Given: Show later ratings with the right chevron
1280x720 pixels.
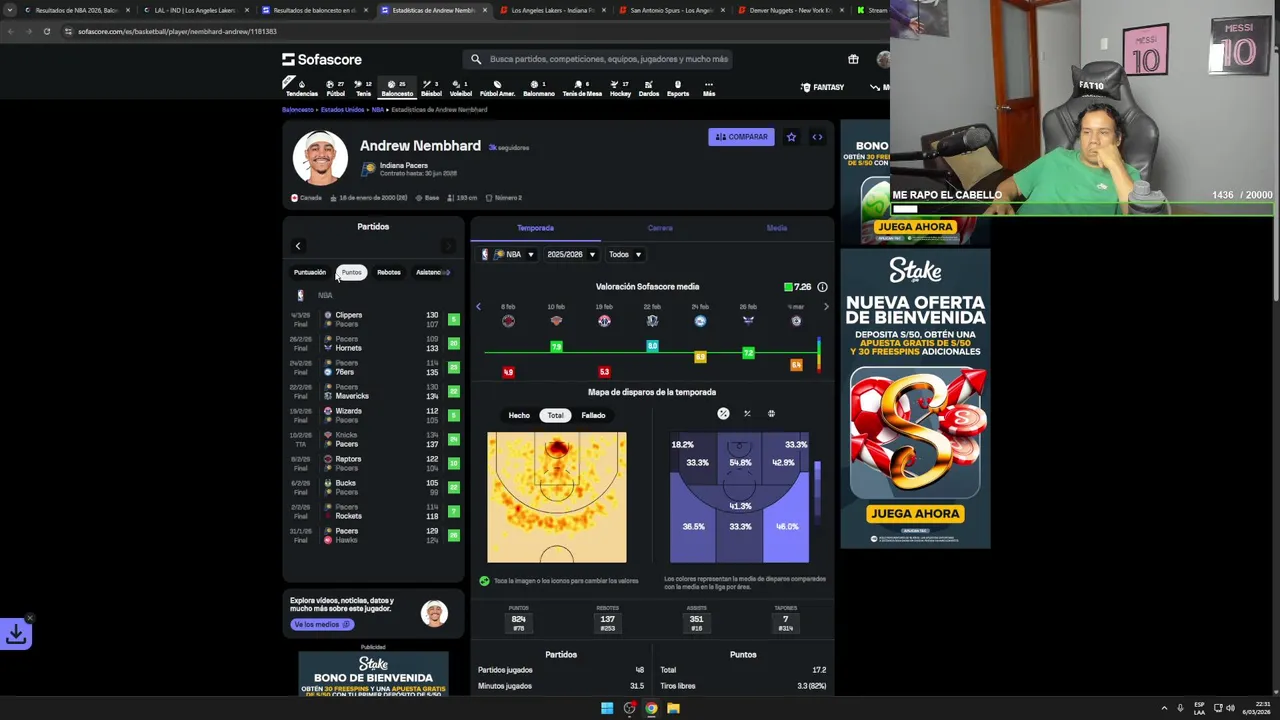Looking at the screenshot, I should click(825, 307).
